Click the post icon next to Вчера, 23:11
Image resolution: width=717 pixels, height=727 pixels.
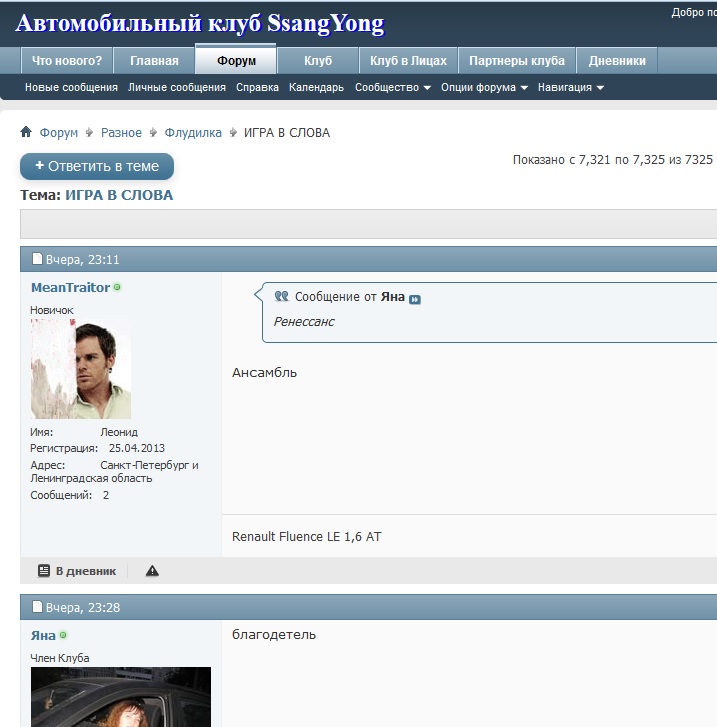(37, 259)
